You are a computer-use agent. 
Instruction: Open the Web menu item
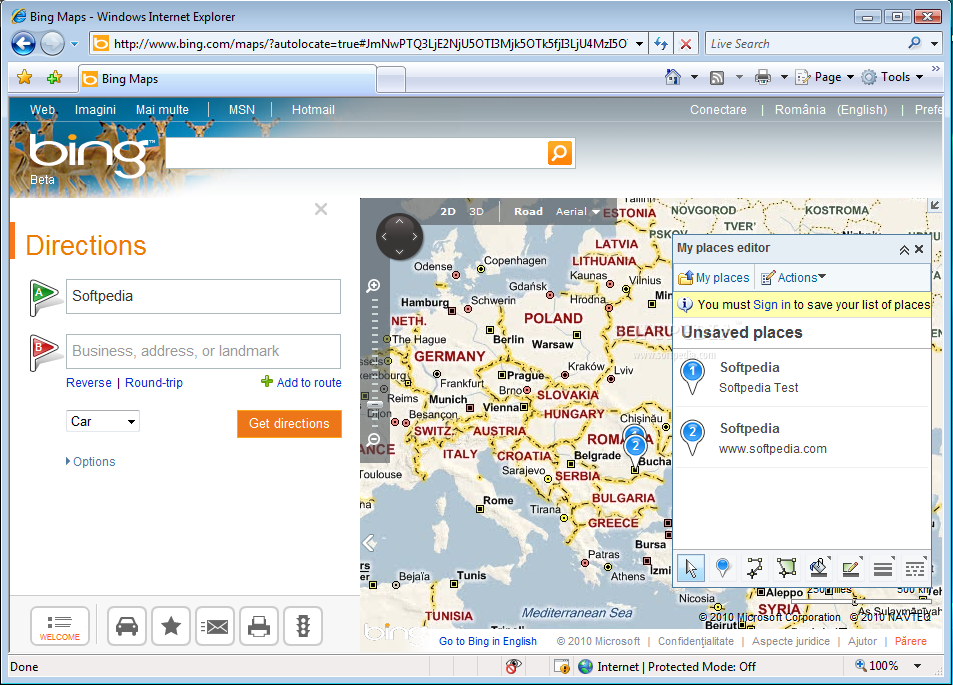(43, 110)
